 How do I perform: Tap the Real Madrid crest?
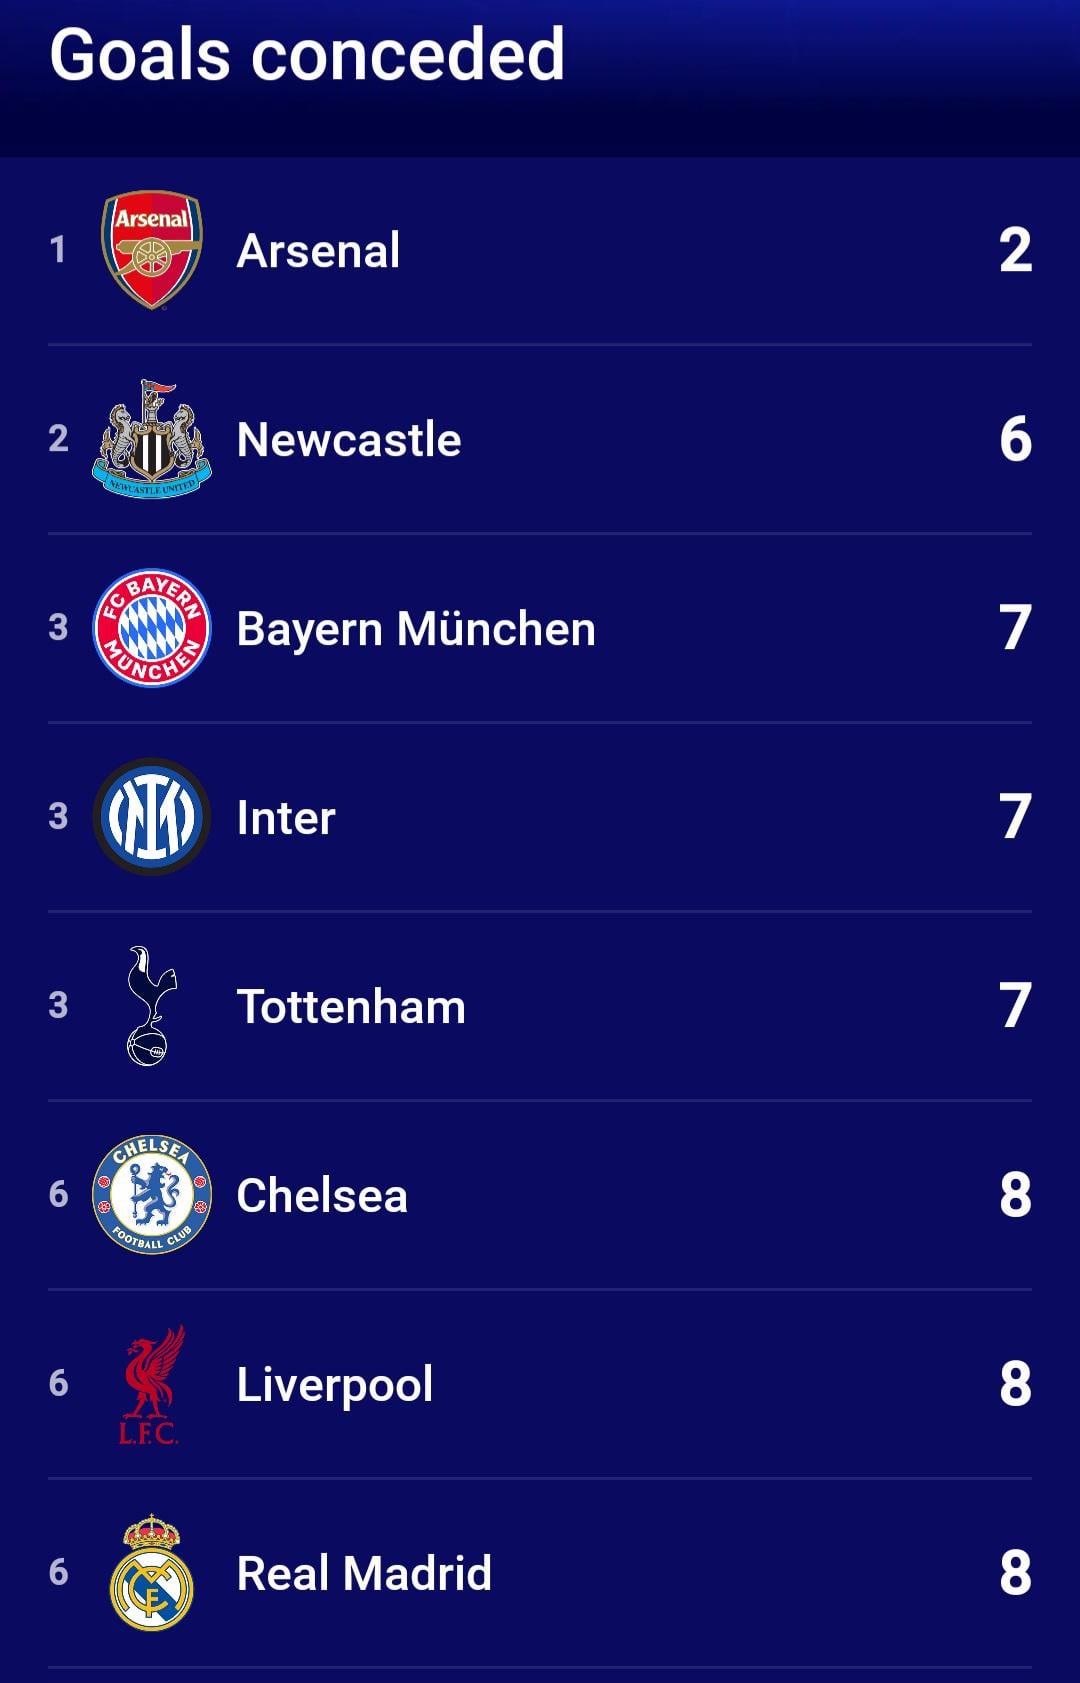pos(151,1573)
